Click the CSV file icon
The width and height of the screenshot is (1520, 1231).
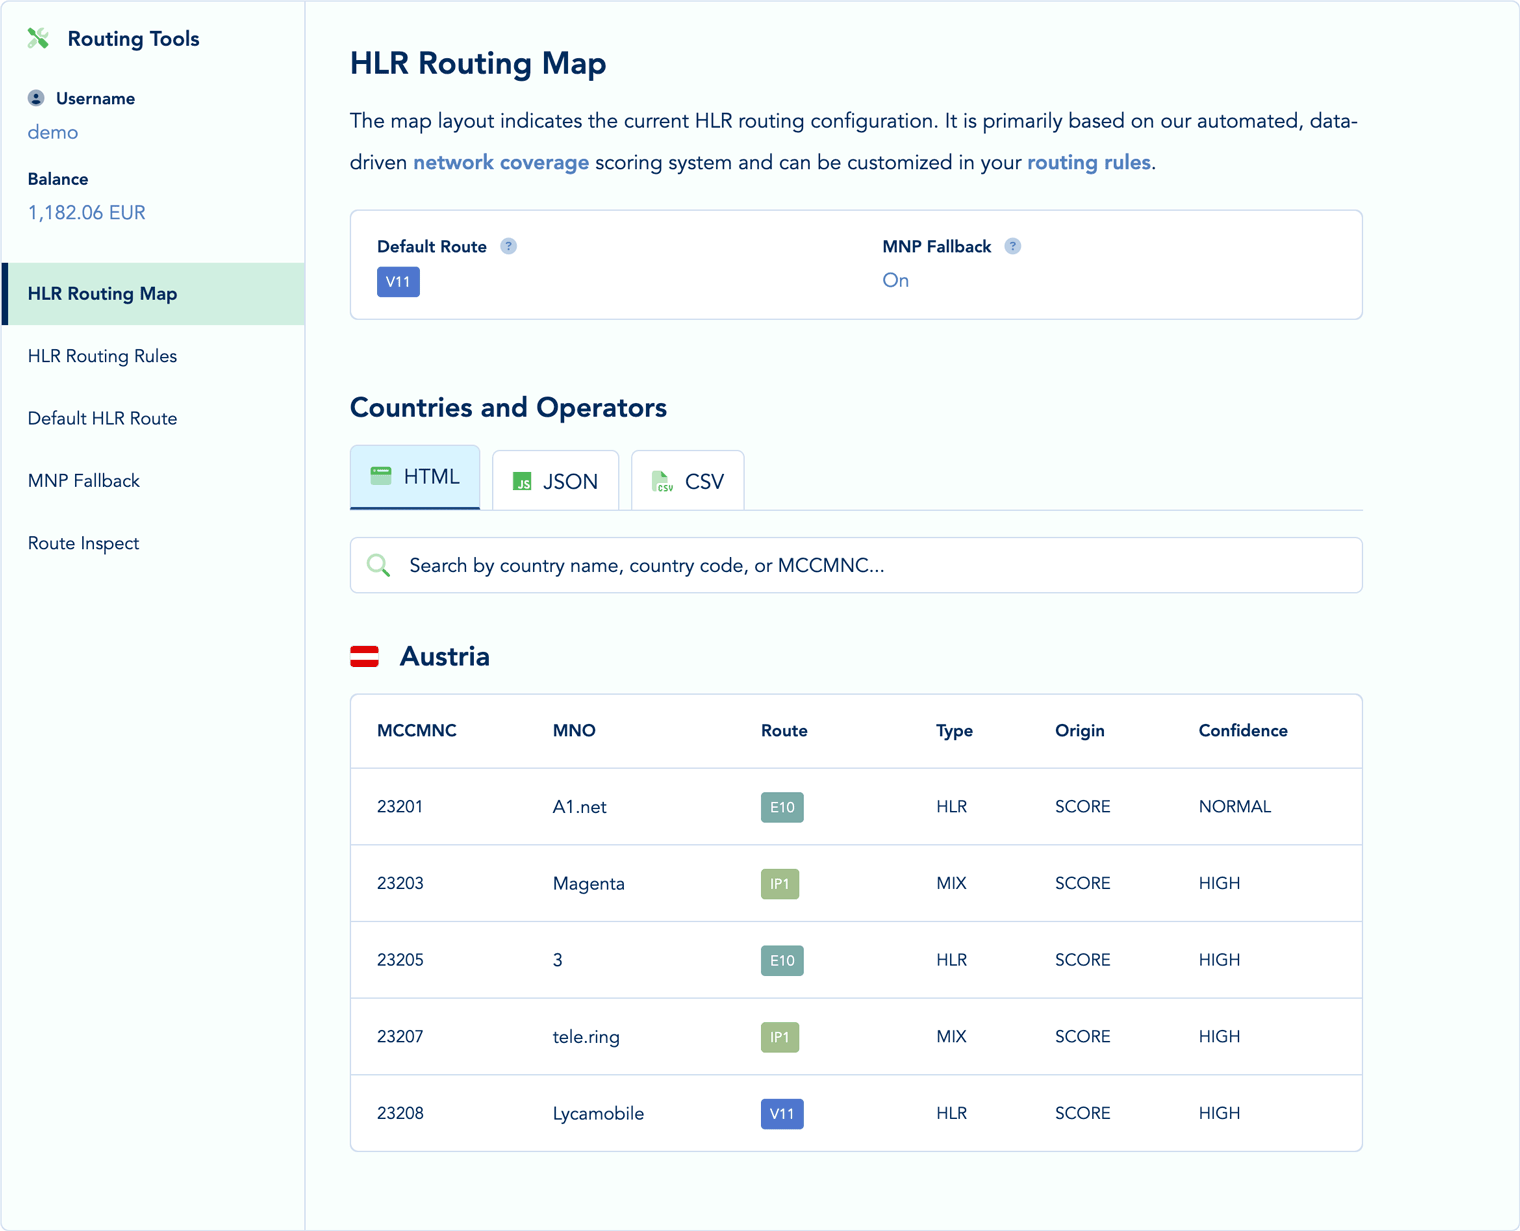tap(661, 481)
